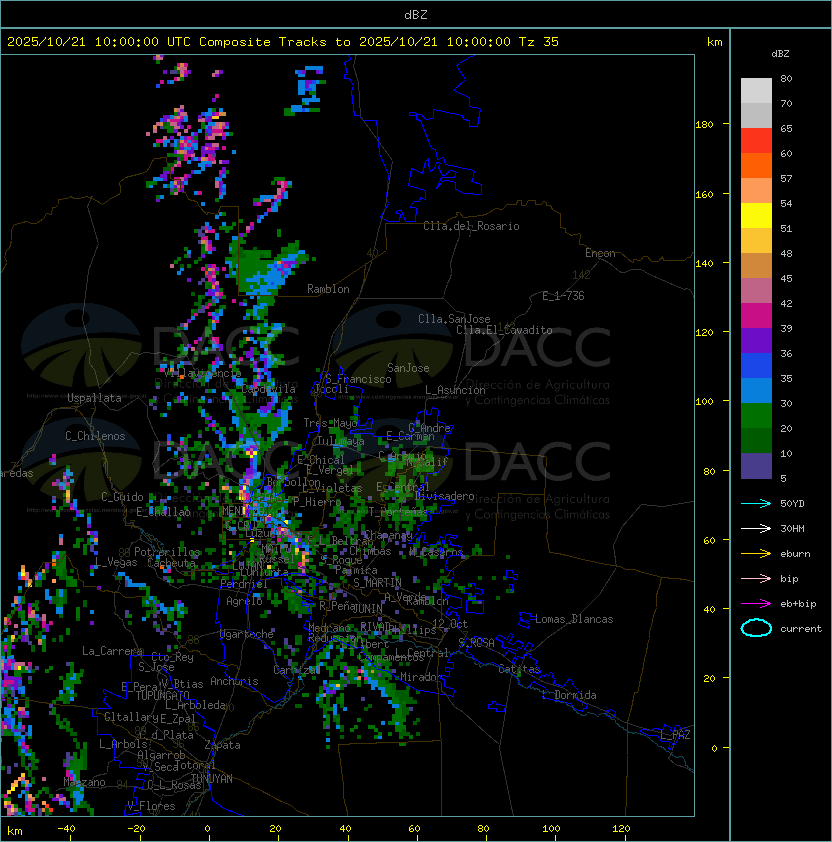Click the 'La_Carrera' map label

point(112,651)
